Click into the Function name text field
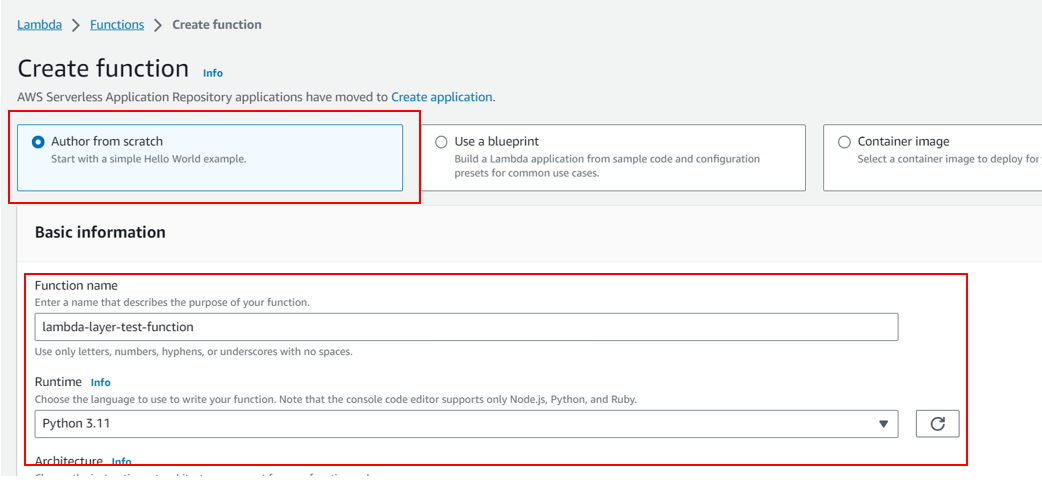1042x491 pixels. 466,327
